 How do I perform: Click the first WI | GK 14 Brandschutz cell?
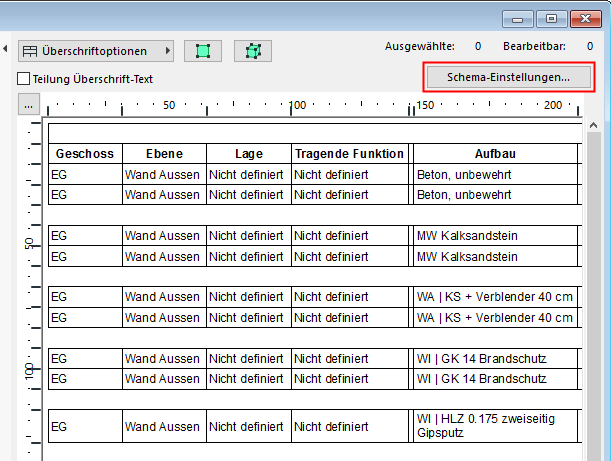[495, 358]
